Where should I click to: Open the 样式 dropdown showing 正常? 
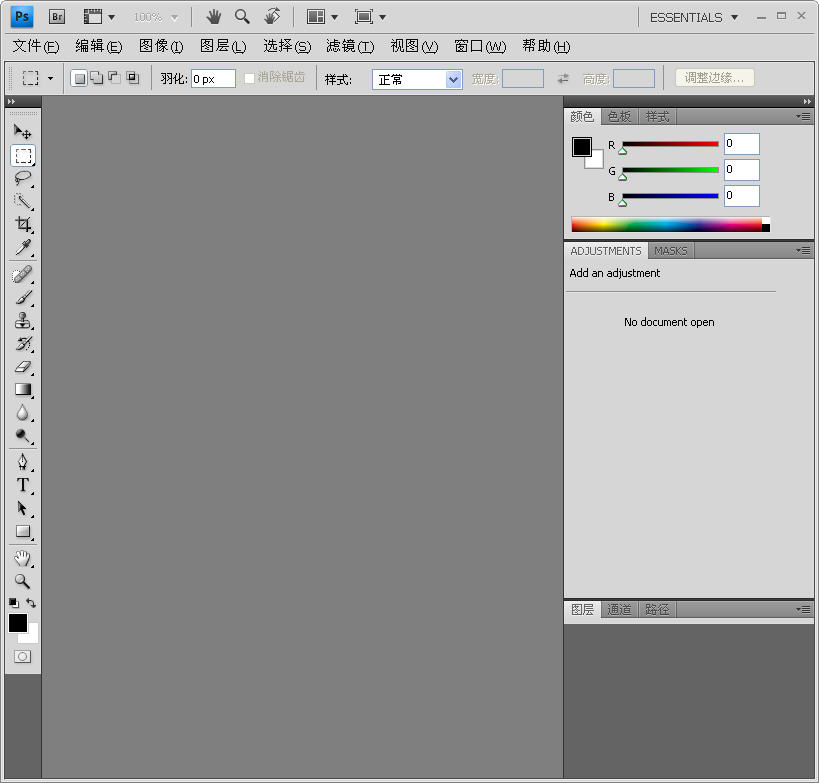pyautogui.click(x=416, y=78)
